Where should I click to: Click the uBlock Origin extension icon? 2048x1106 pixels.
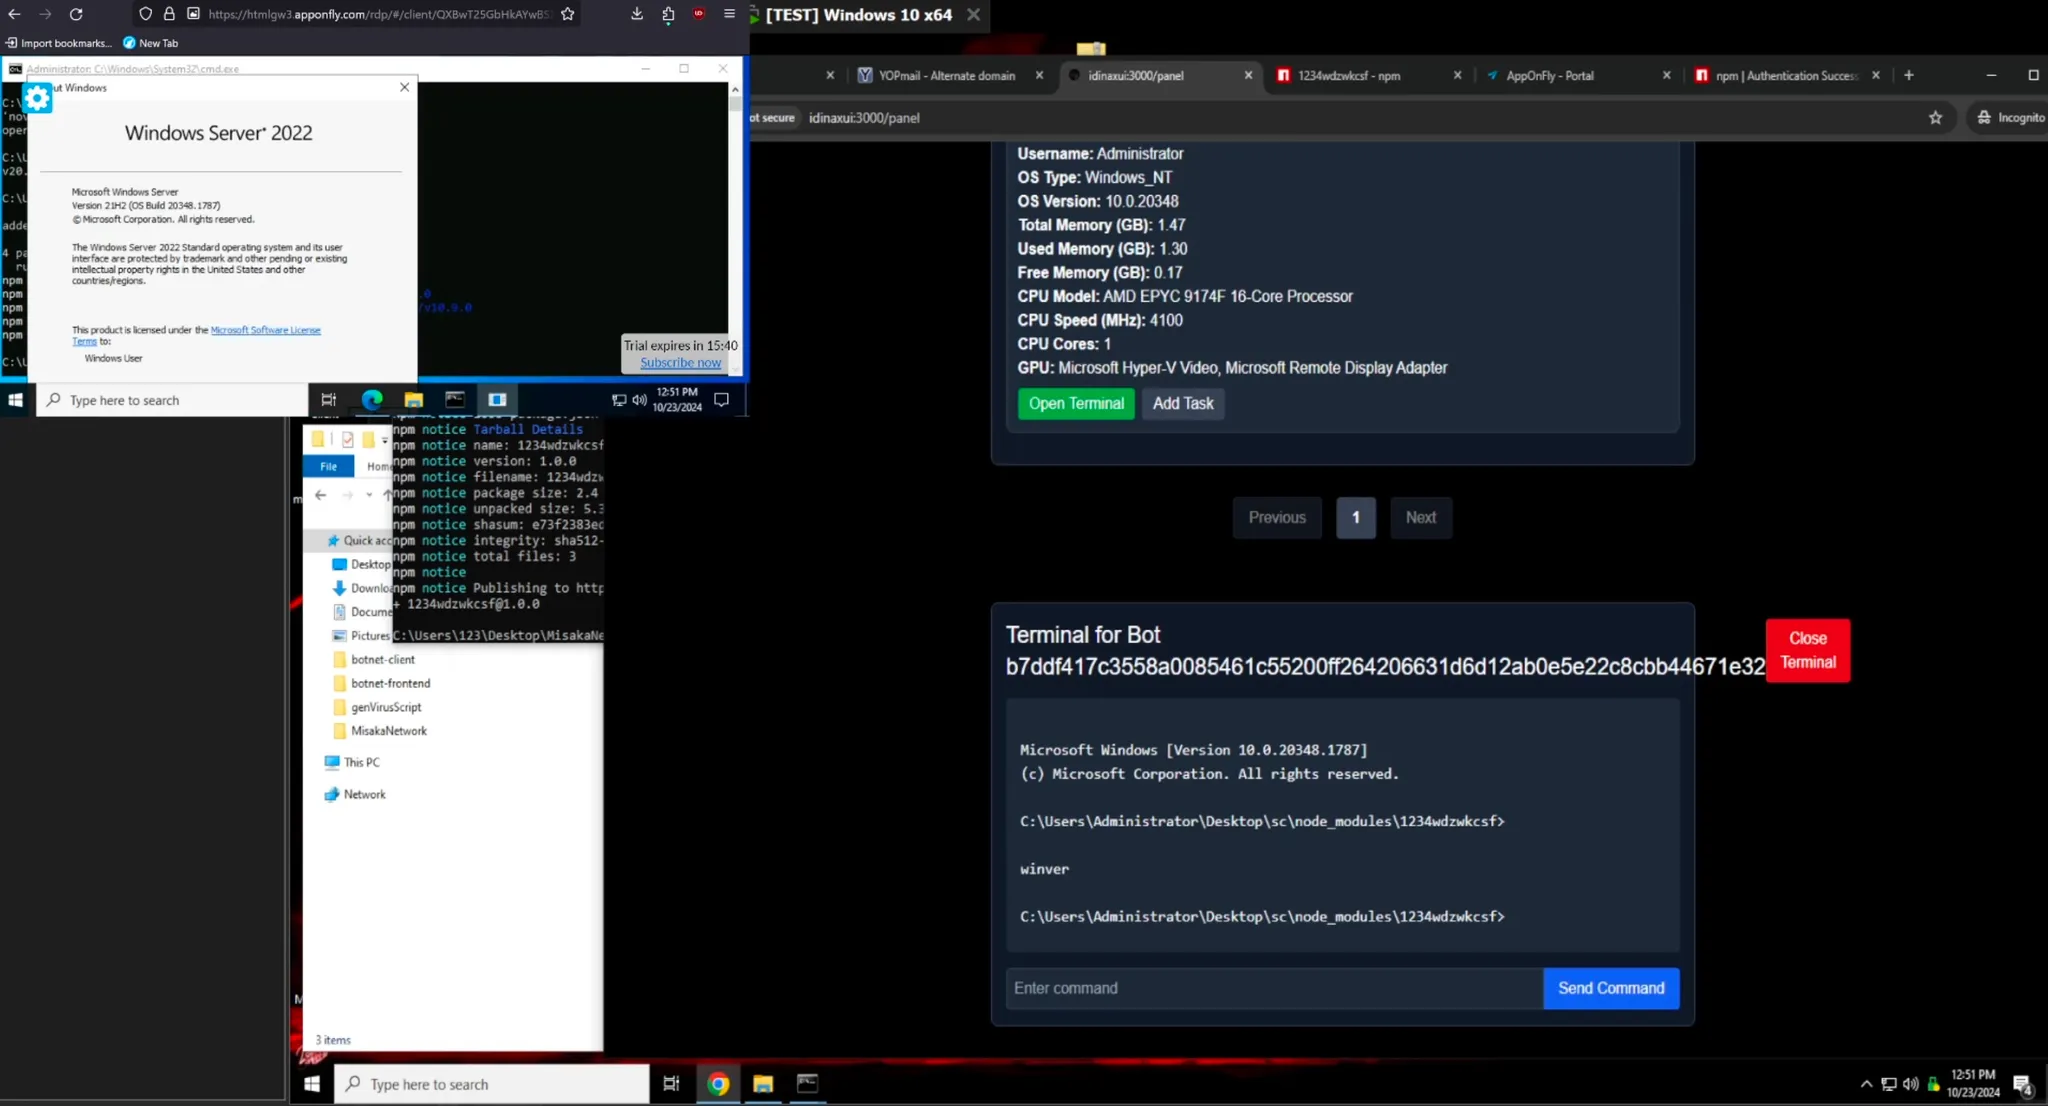(699, 14)
